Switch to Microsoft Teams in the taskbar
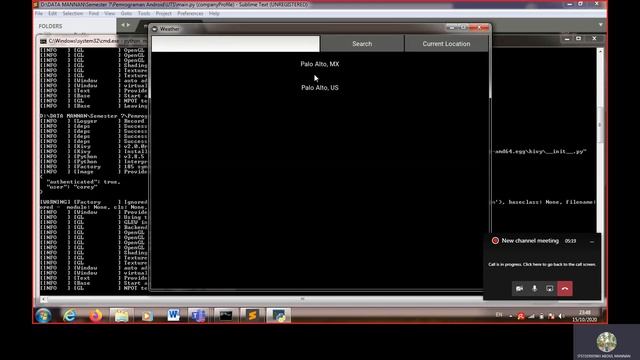This screenshot has width=640, height=360. tap(199, 316)
